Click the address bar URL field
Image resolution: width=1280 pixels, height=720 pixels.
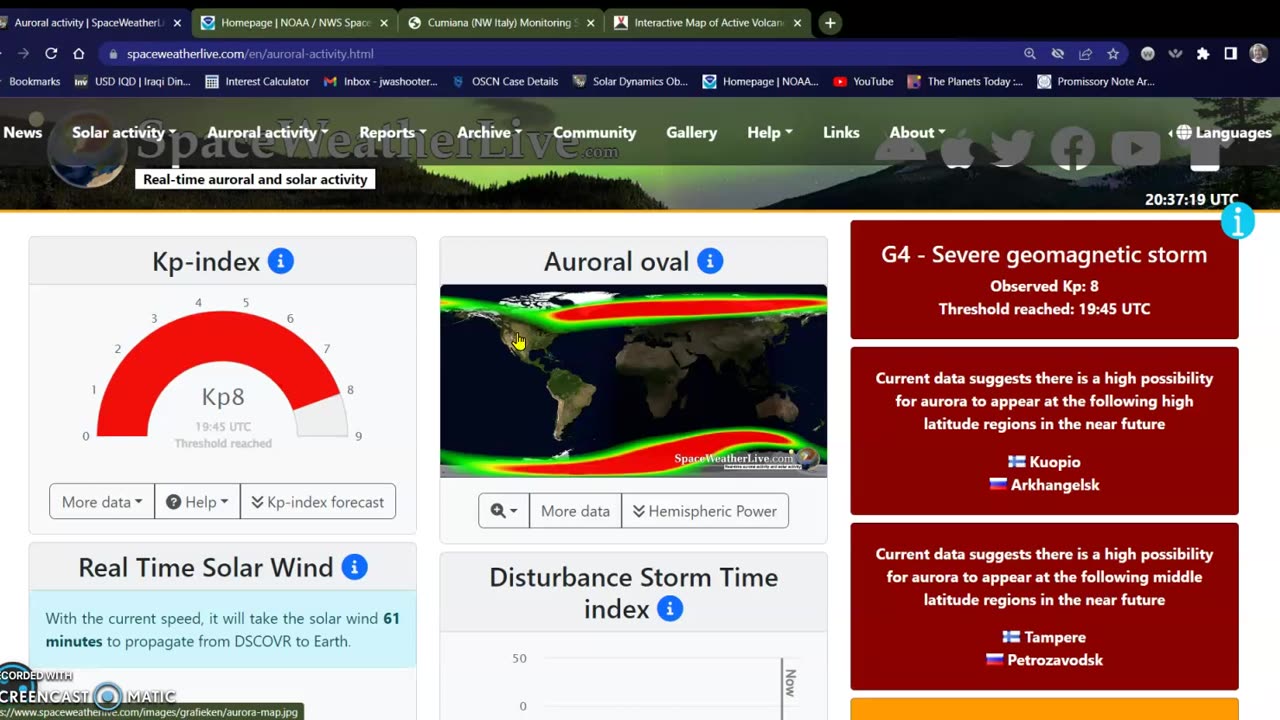[560, 54]
